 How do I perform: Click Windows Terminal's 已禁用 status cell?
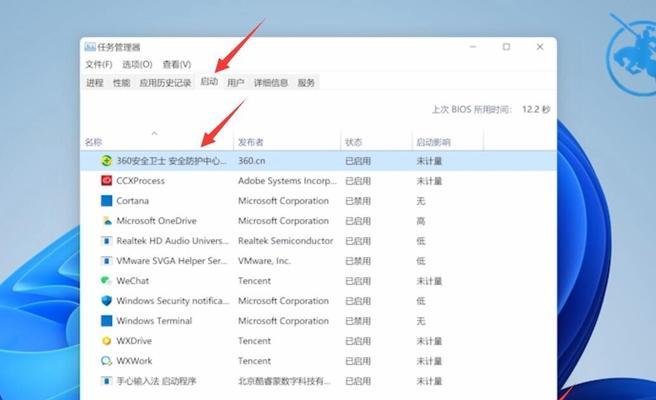coord(358,321)
